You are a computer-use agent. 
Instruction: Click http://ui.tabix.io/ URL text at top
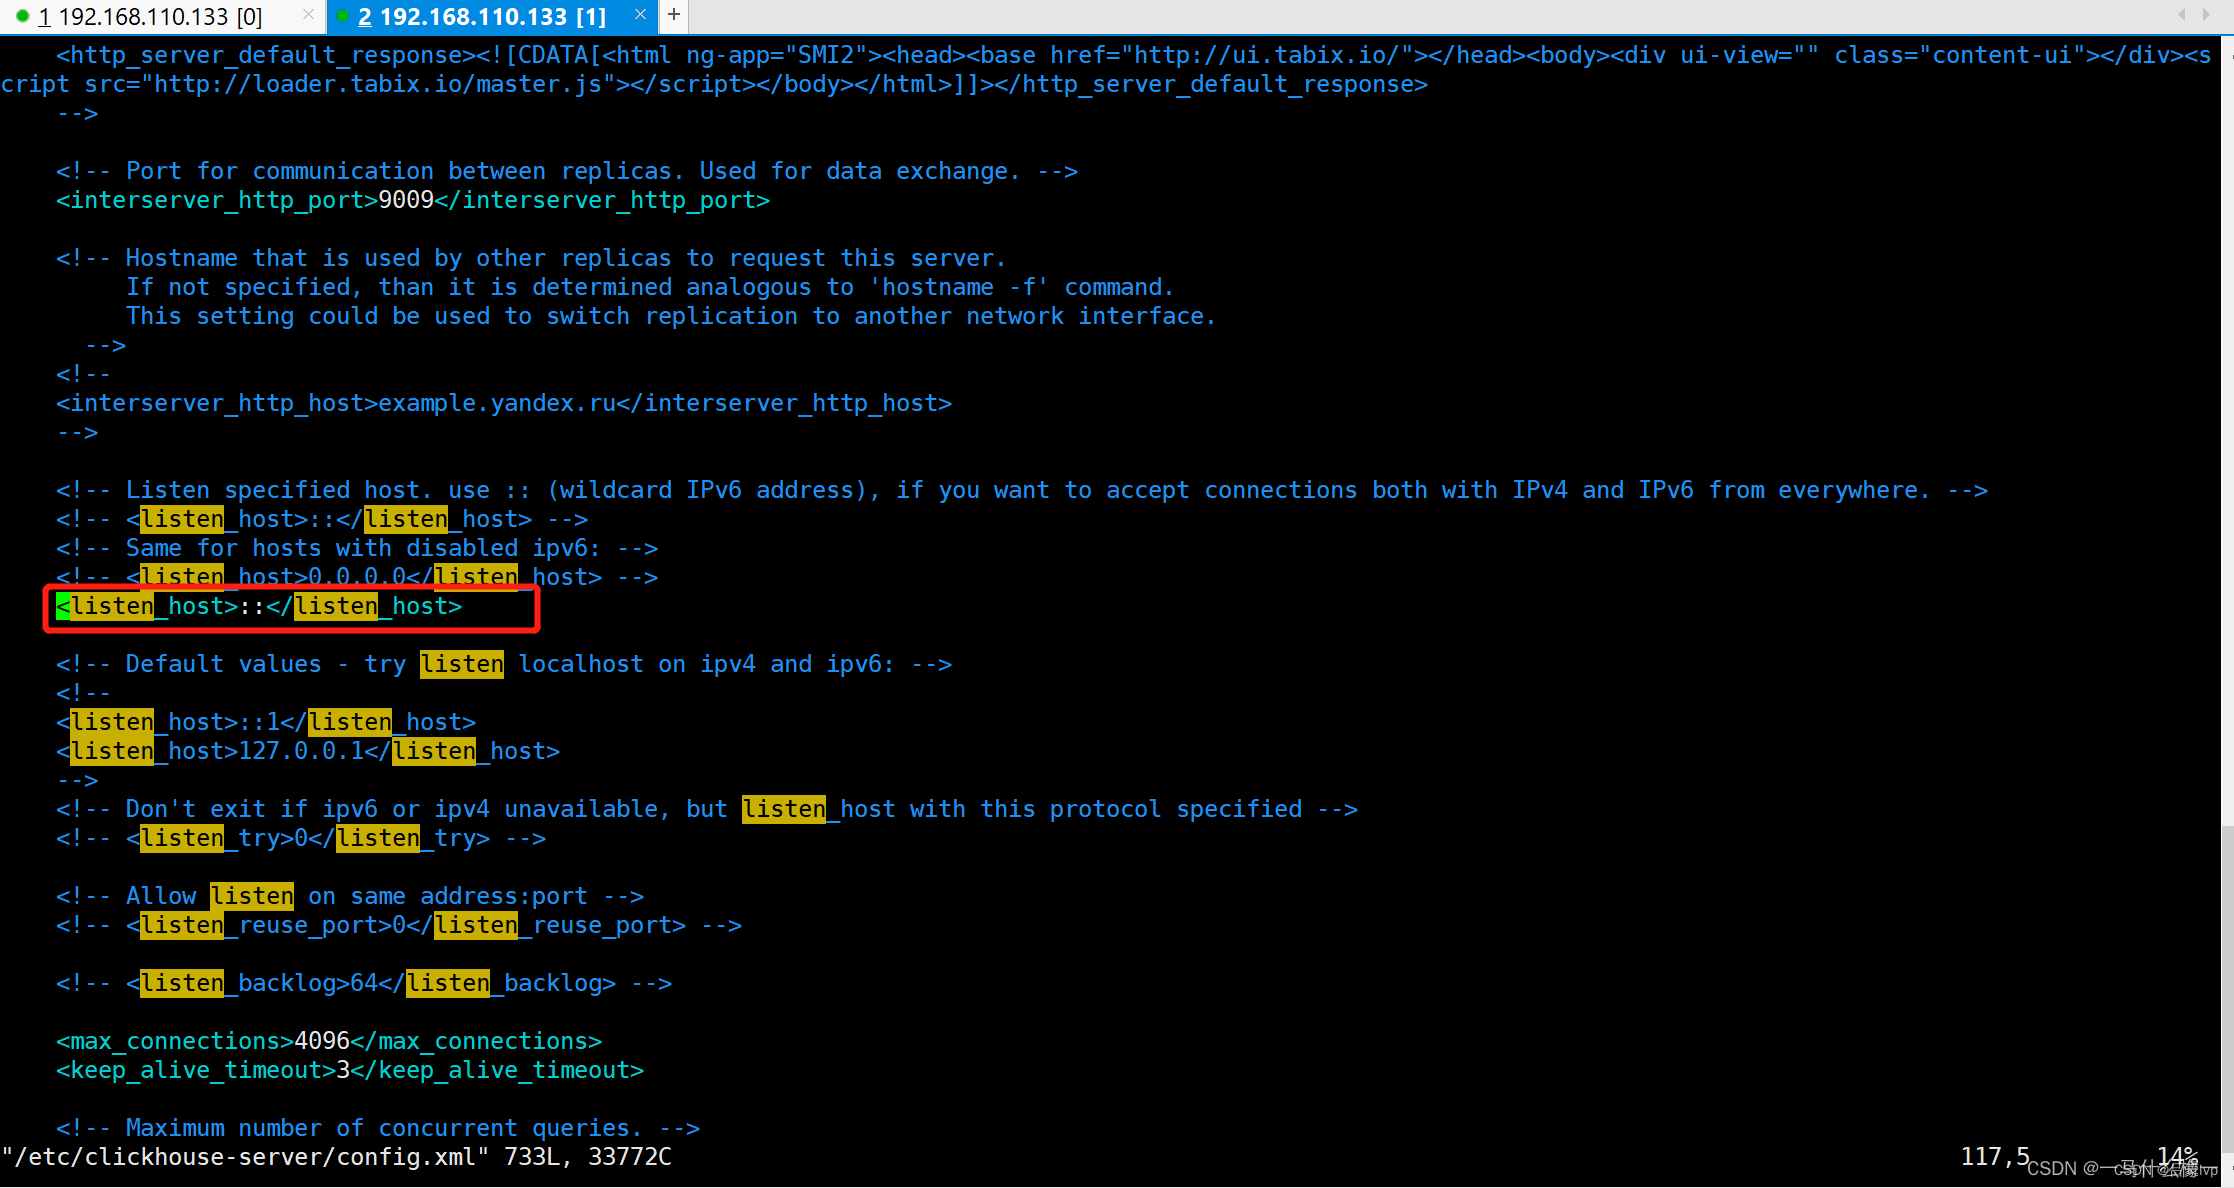pos(1265,55)
